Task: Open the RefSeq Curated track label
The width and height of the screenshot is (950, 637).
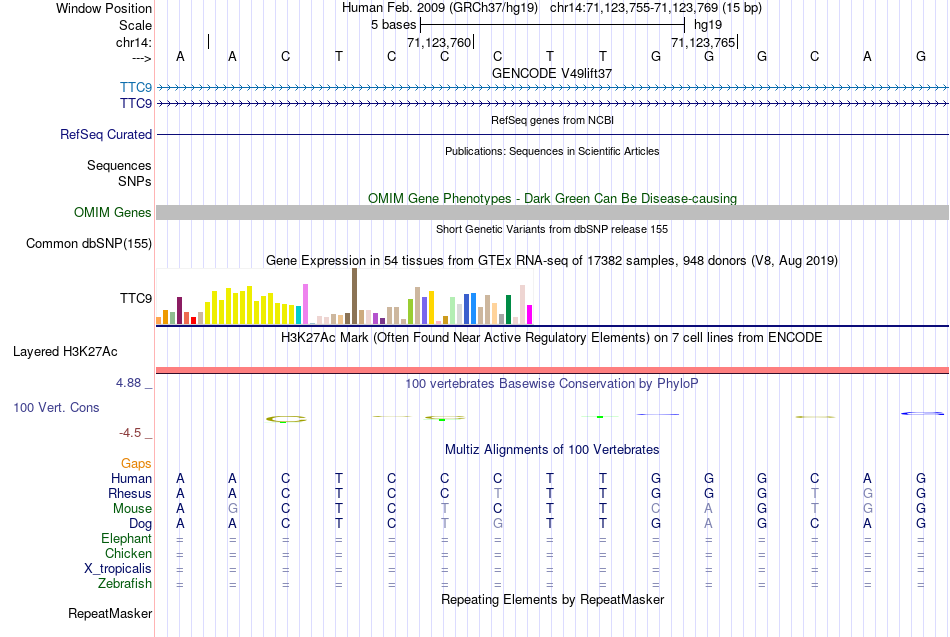Action: pos(105,135)
